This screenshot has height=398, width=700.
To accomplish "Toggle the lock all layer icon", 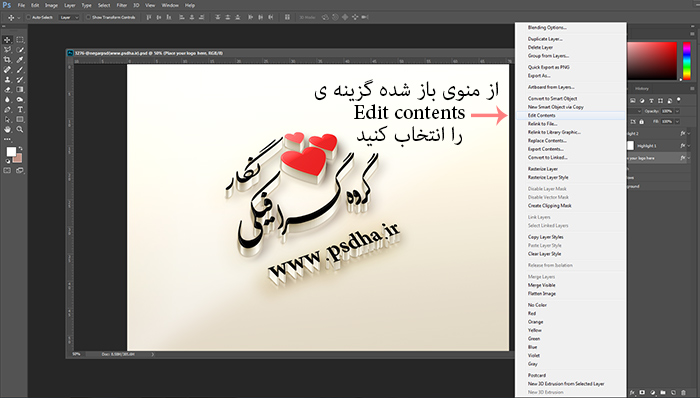I will (642, 121).
